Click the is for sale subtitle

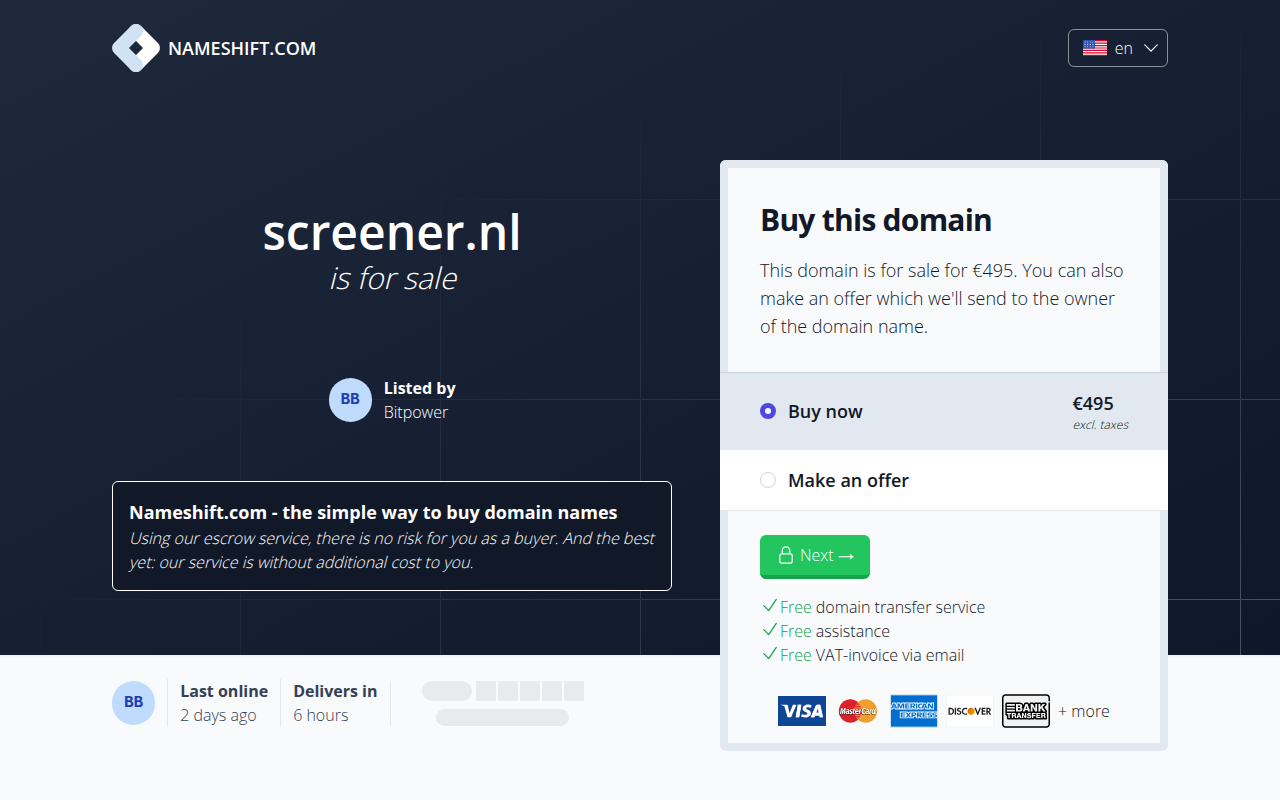[x=393, y=278]
